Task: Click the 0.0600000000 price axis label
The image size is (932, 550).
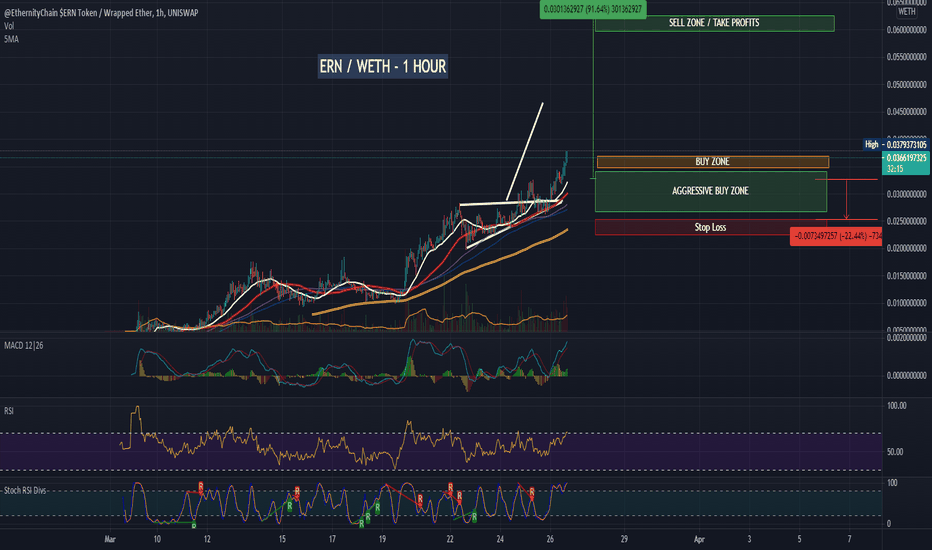Action: tap(906, 30)
